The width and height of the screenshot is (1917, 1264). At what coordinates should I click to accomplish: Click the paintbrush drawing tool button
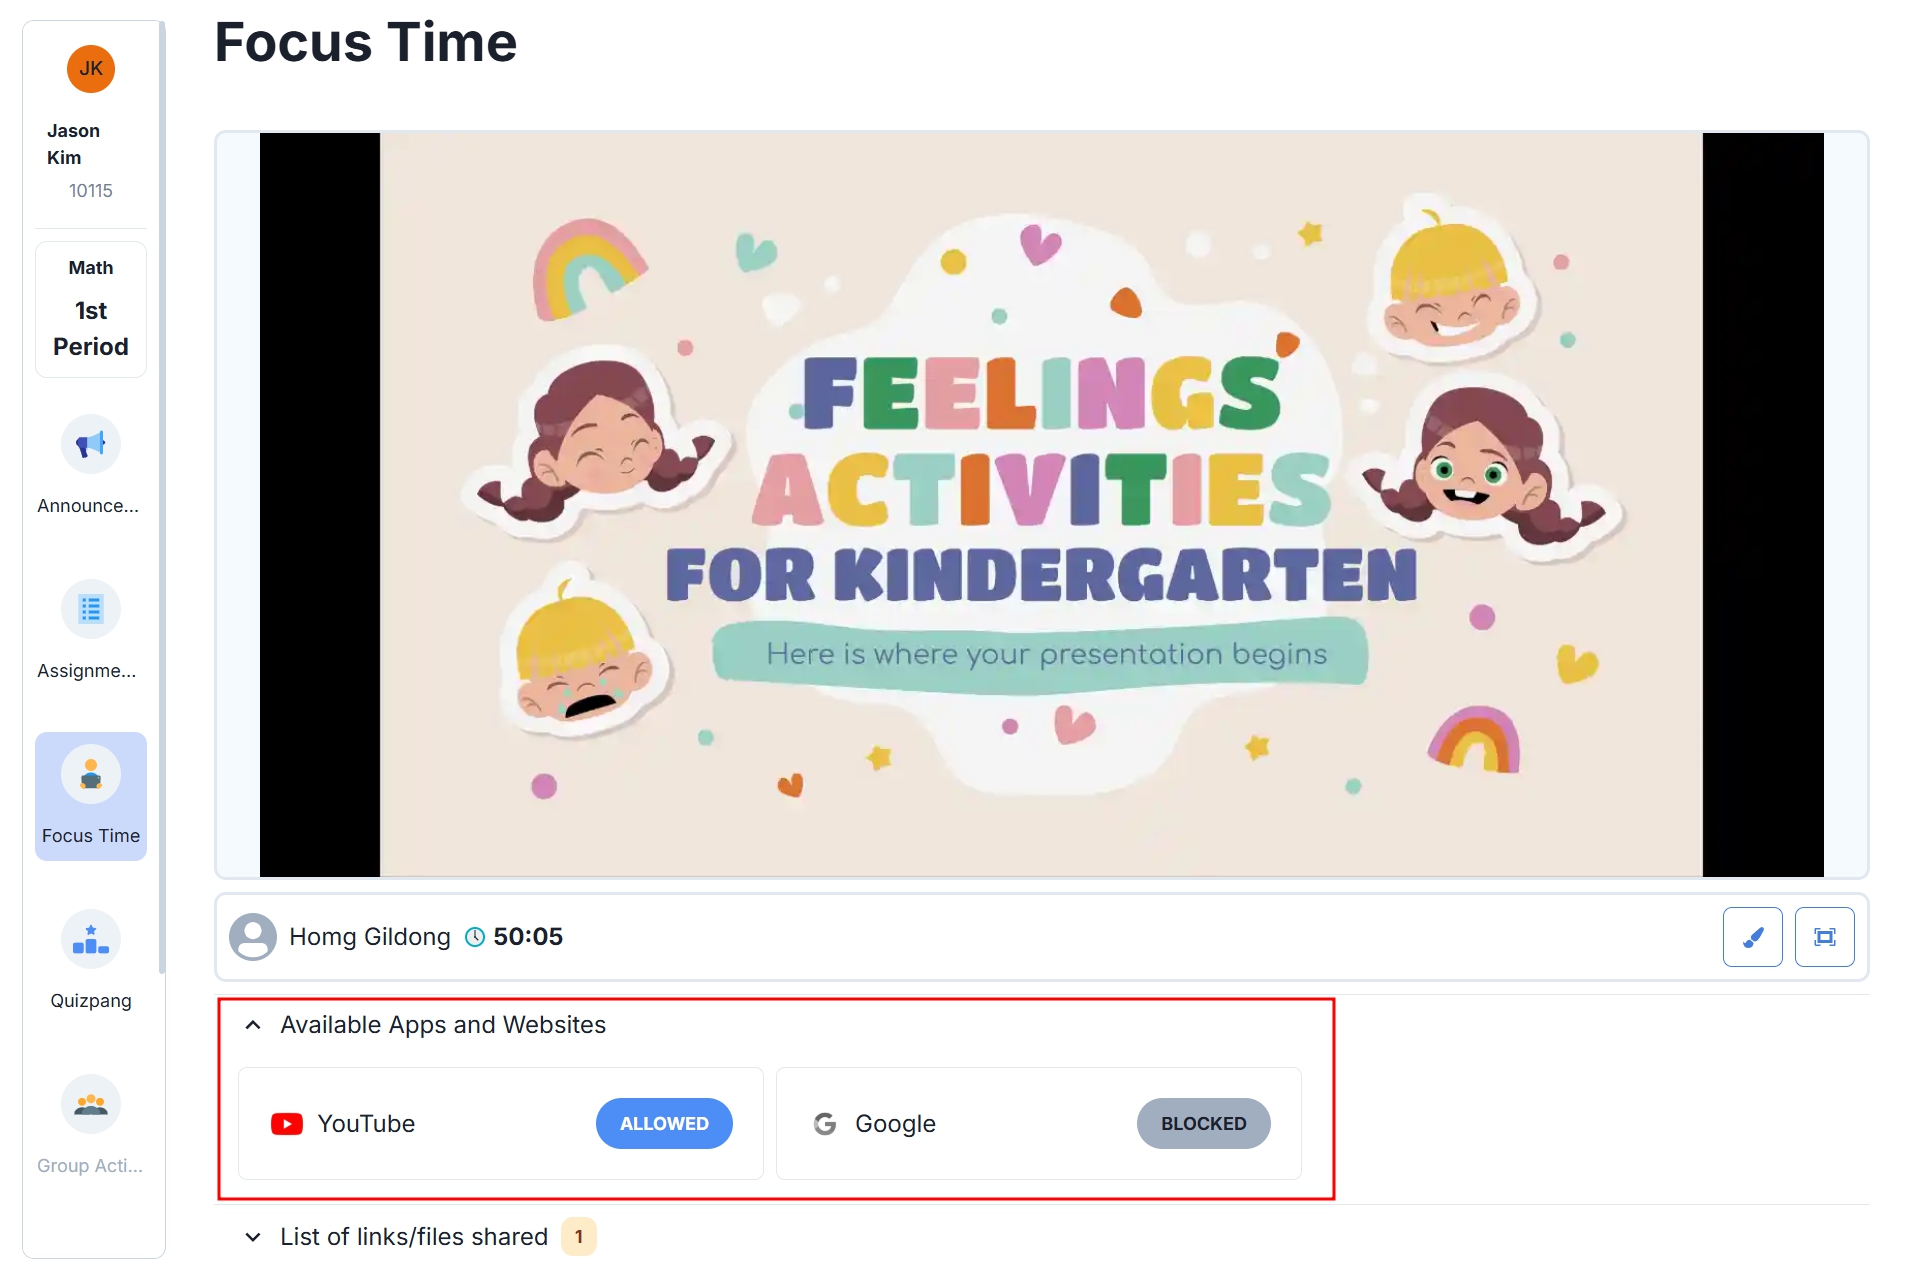coord(1752,937)
